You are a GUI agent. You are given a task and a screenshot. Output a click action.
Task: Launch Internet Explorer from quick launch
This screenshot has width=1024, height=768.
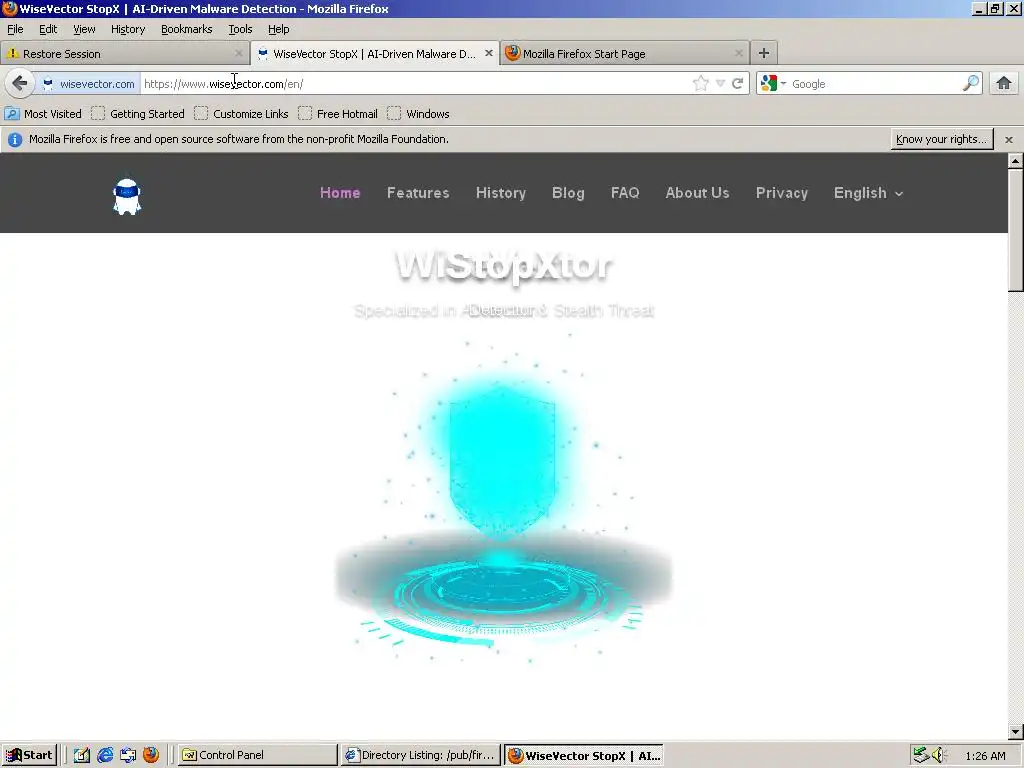(104, 755)
